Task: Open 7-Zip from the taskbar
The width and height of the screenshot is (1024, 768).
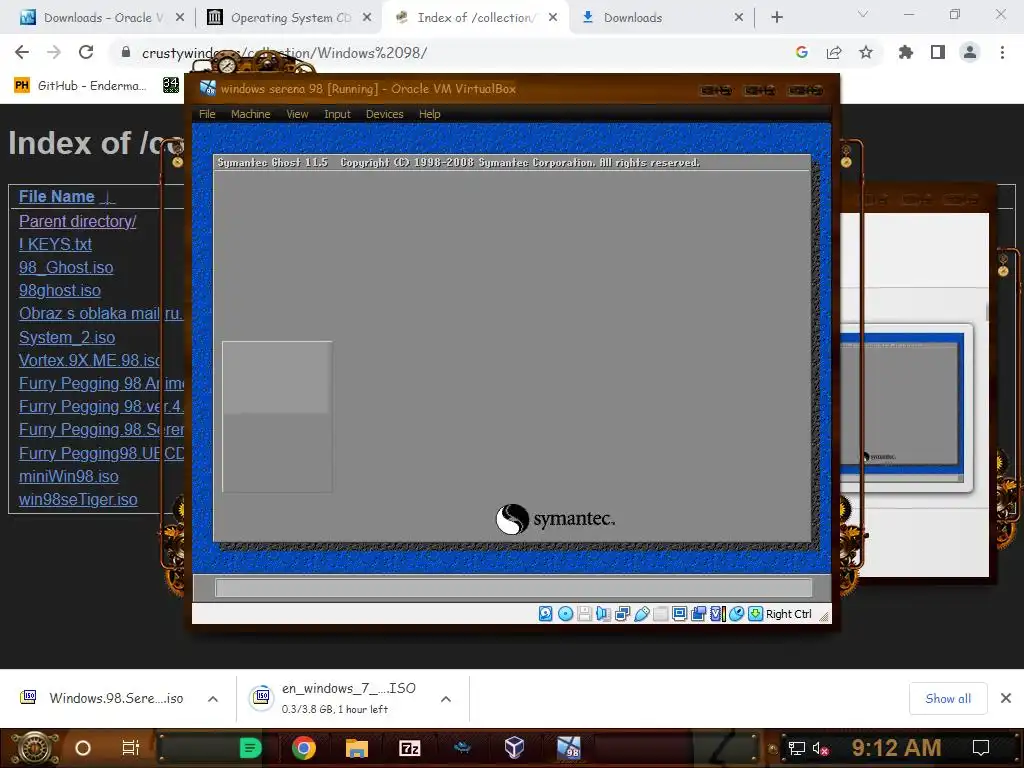Action: coord(409,748)
